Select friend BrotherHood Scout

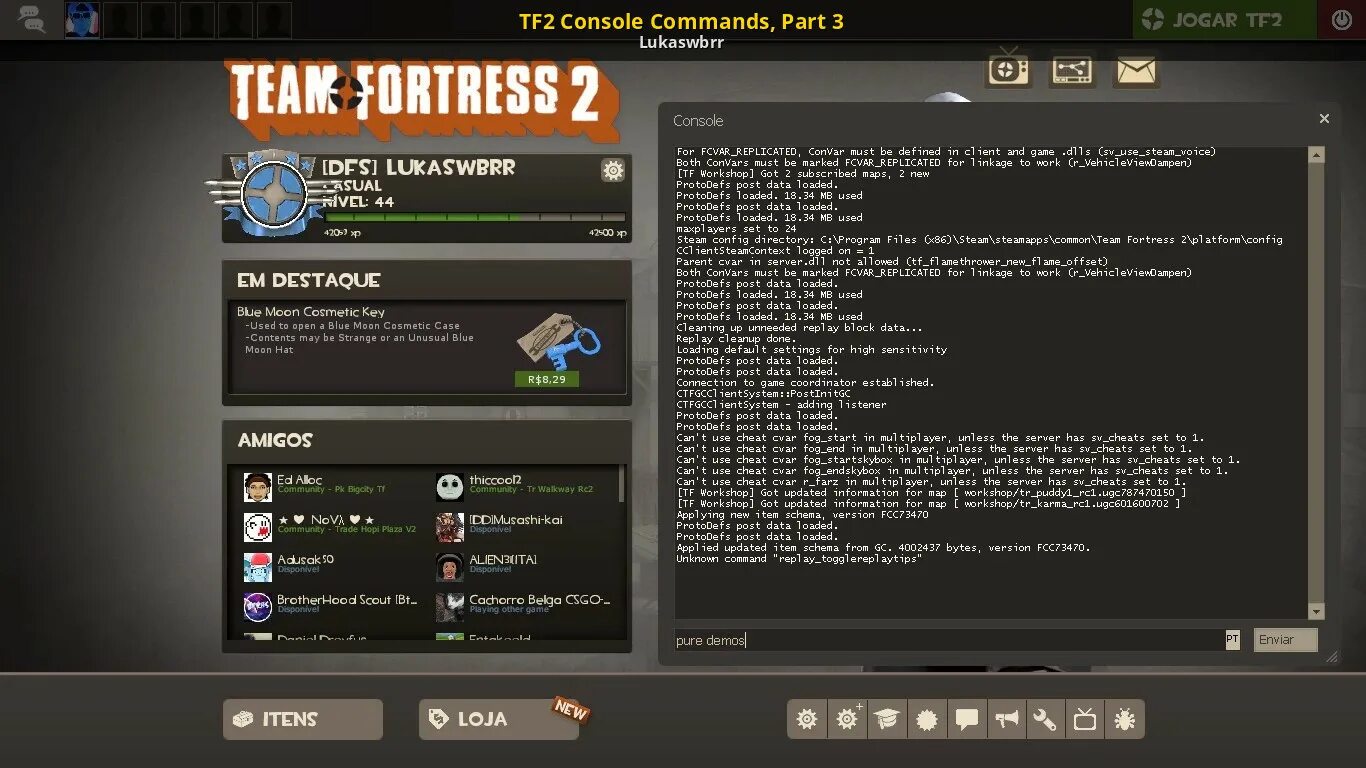point(331,605)
